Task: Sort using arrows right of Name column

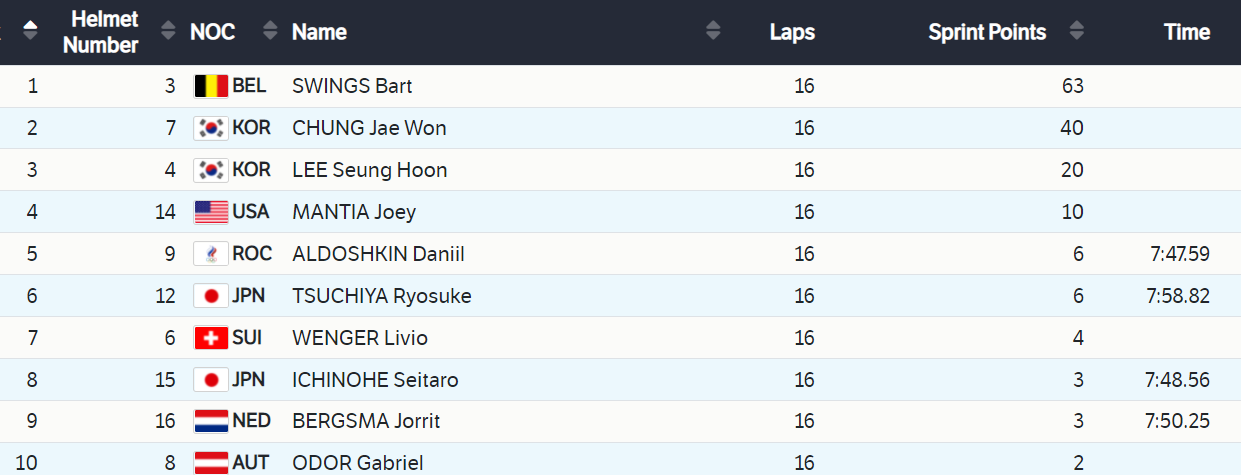Action: click(x=712, y=31)
